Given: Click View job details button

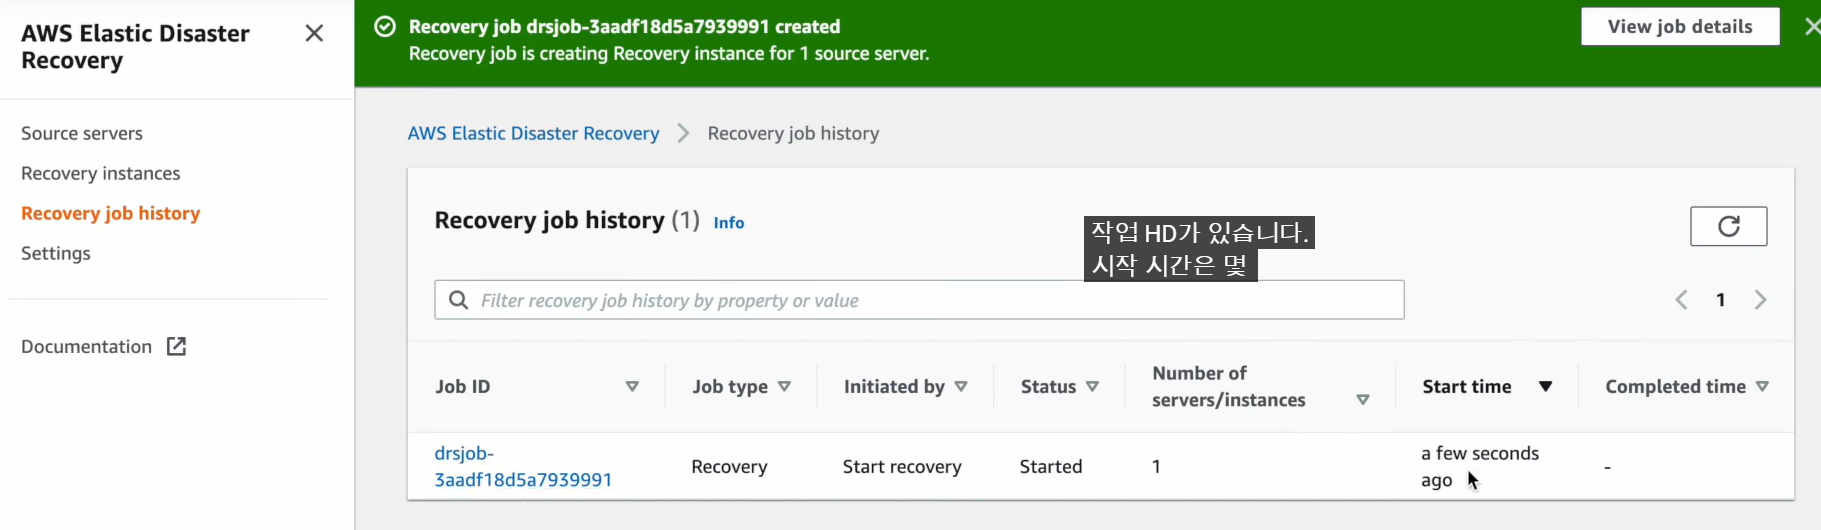Looking at the screenshot, I should tap(1680, 27).
